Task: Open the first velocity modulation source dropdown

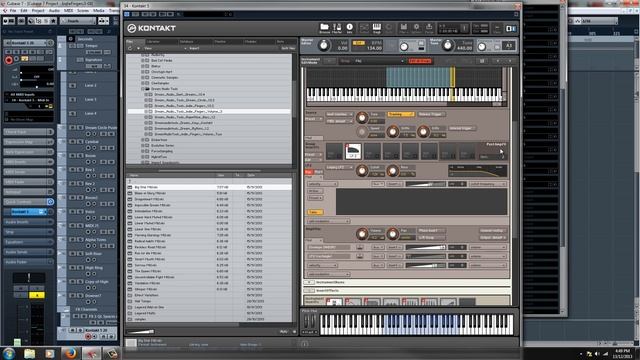Action: pos(322,184)
